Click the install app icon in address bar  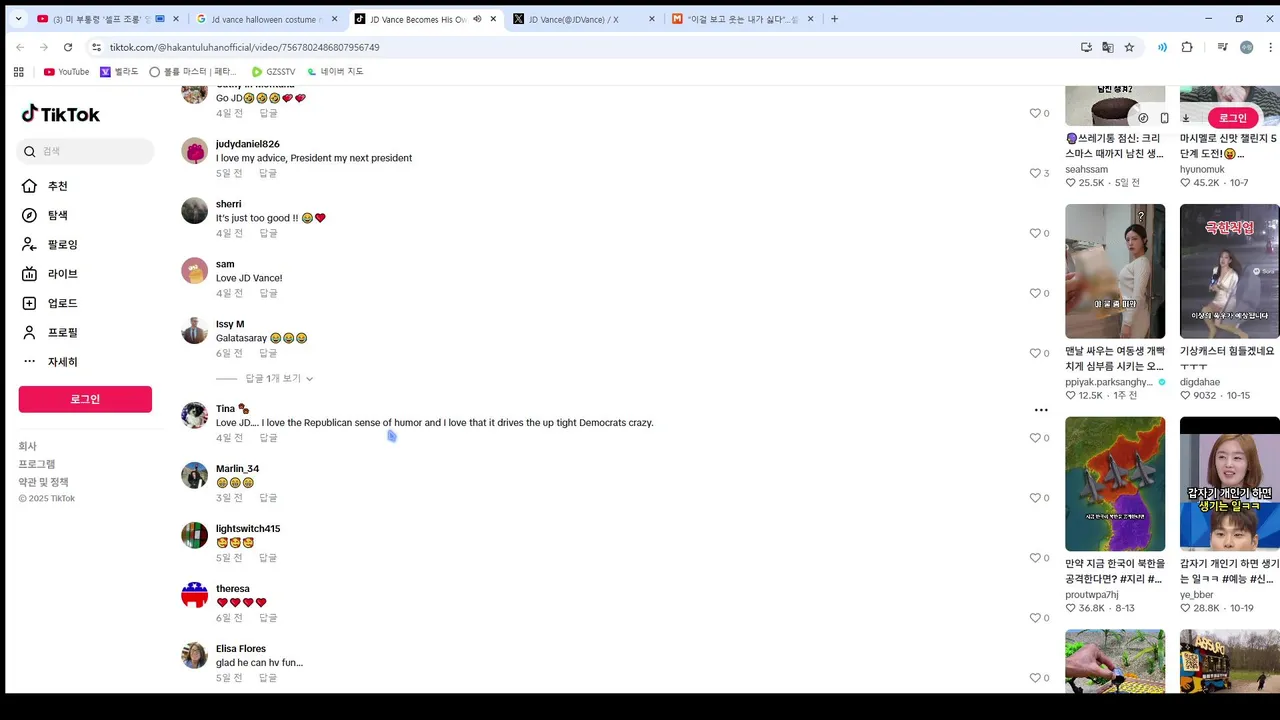coord(1086,47)
